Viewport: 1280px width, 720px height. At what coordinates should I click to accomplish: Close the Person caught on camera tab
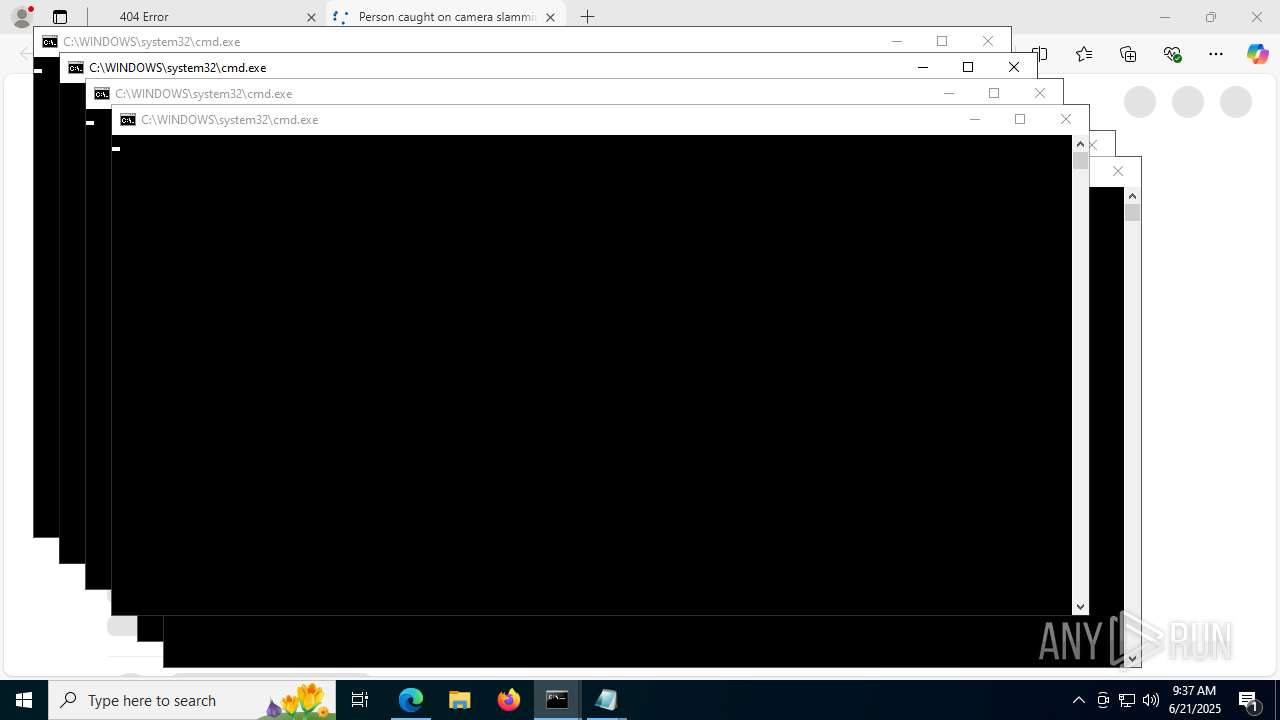550,17
